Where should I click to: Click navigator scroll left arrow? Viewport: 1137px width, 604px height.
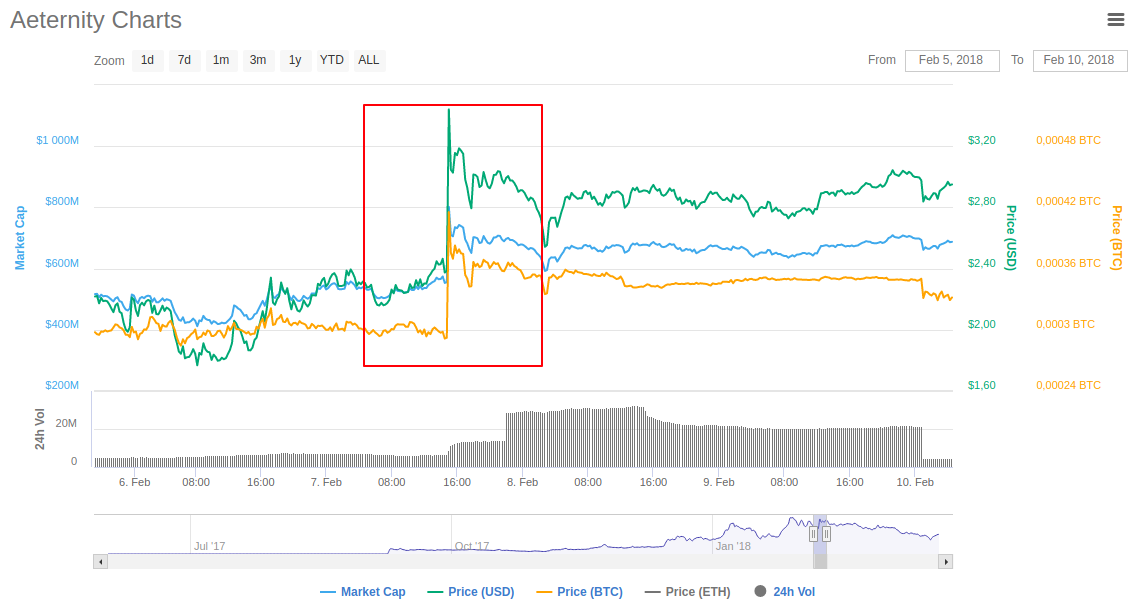pos(101,561)
